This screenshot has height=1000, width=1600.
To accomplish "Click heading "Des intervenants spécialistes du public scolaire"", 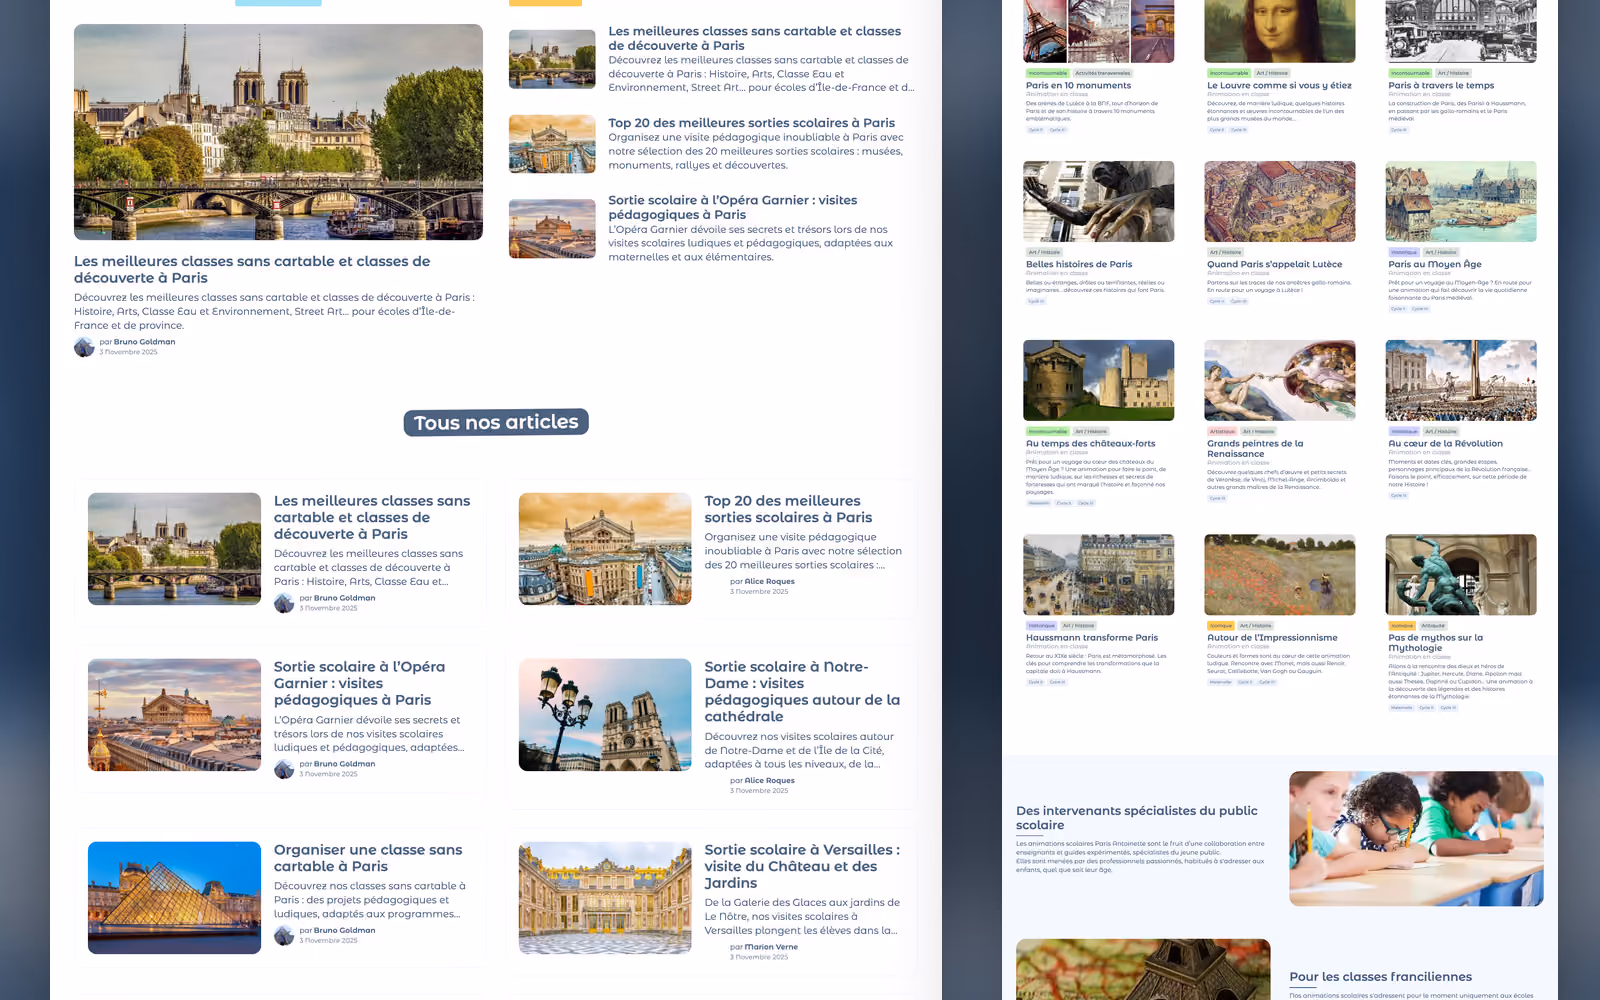I will tap(1137, 818).
